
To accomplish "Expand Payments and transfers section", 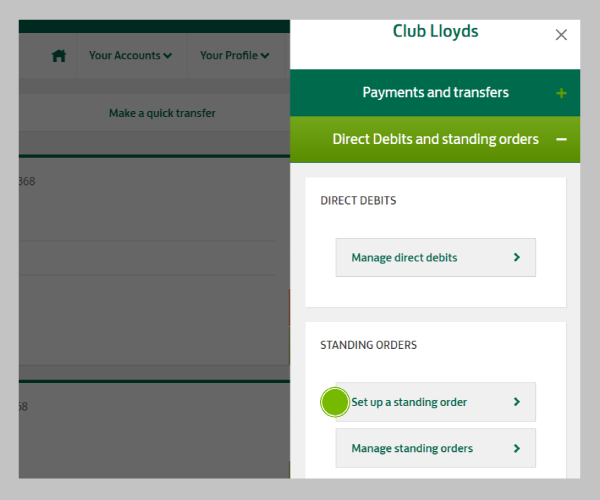I will click(x=435, y=93).
